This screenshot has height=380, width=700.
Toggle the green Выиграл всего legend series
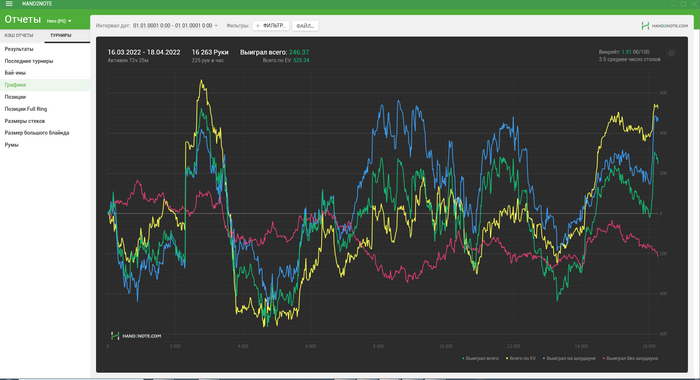tap(480, 358)
